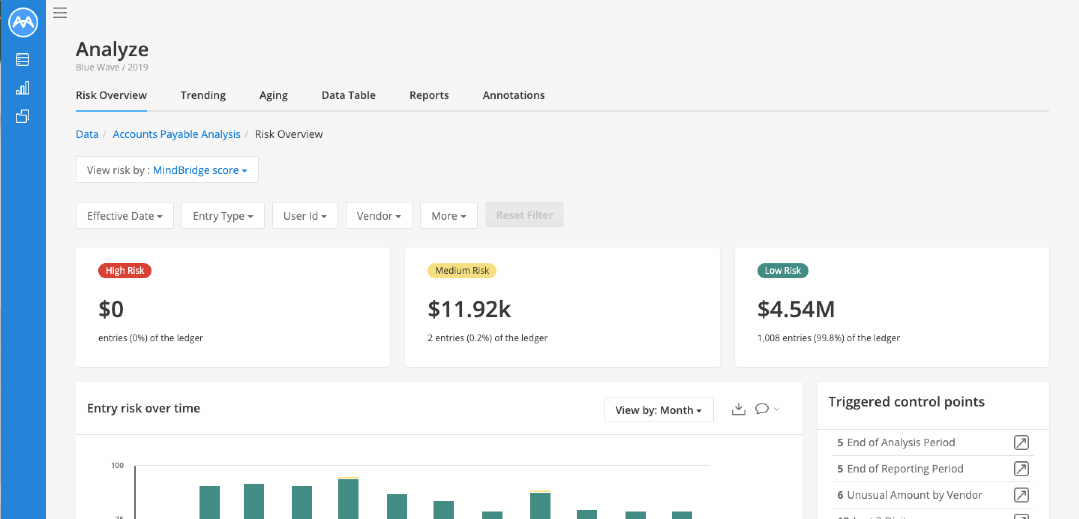Screen dimensions: 1079x519
Task: Go to the Data Table tab
Action: coord(348,96)
